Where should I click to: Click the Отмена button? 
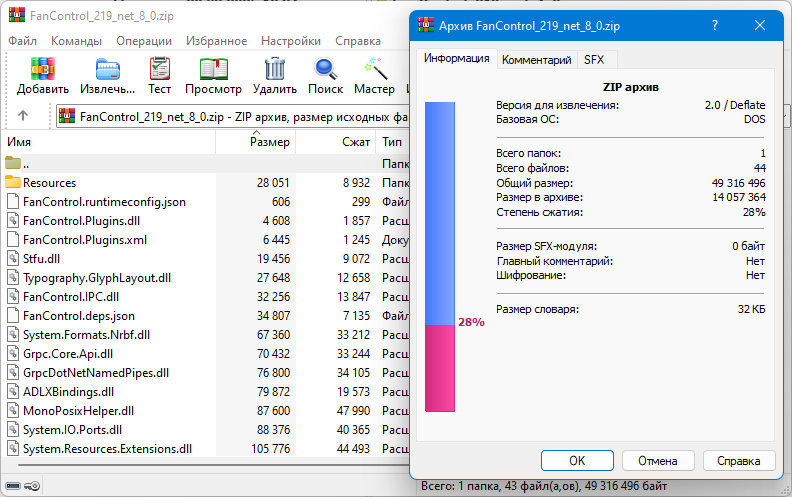pos(658,461)
